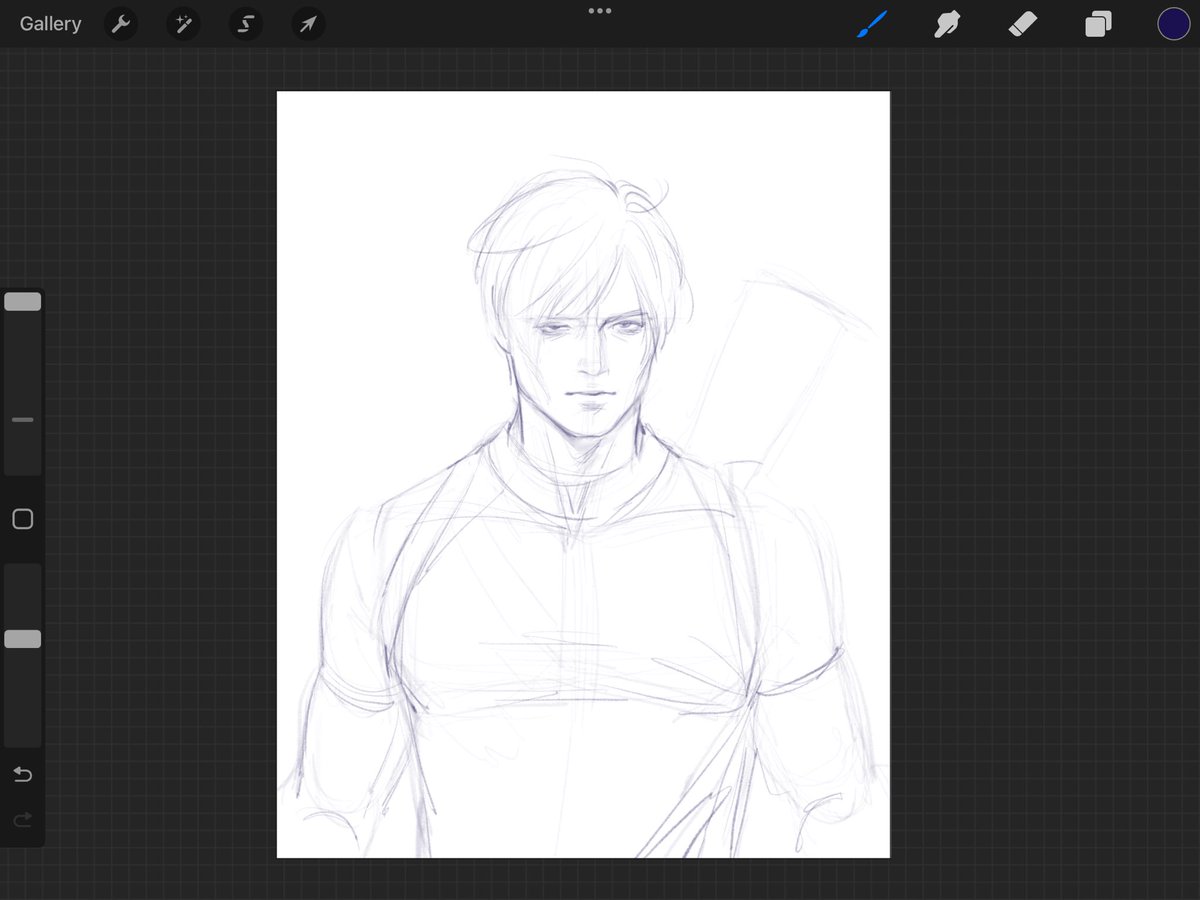Open the Adjustments magic wand menu
1200x900 pixels.
pyautogui.click(x=183, y=24)
